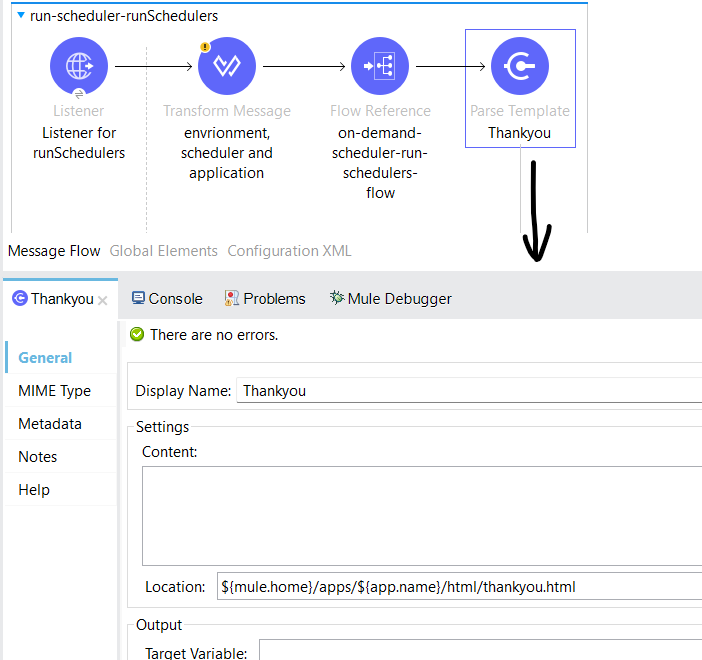The width and height of the screenshot is (702, 660).
Task: Open the Global Elements view
Action: click(x=163, y=251)
